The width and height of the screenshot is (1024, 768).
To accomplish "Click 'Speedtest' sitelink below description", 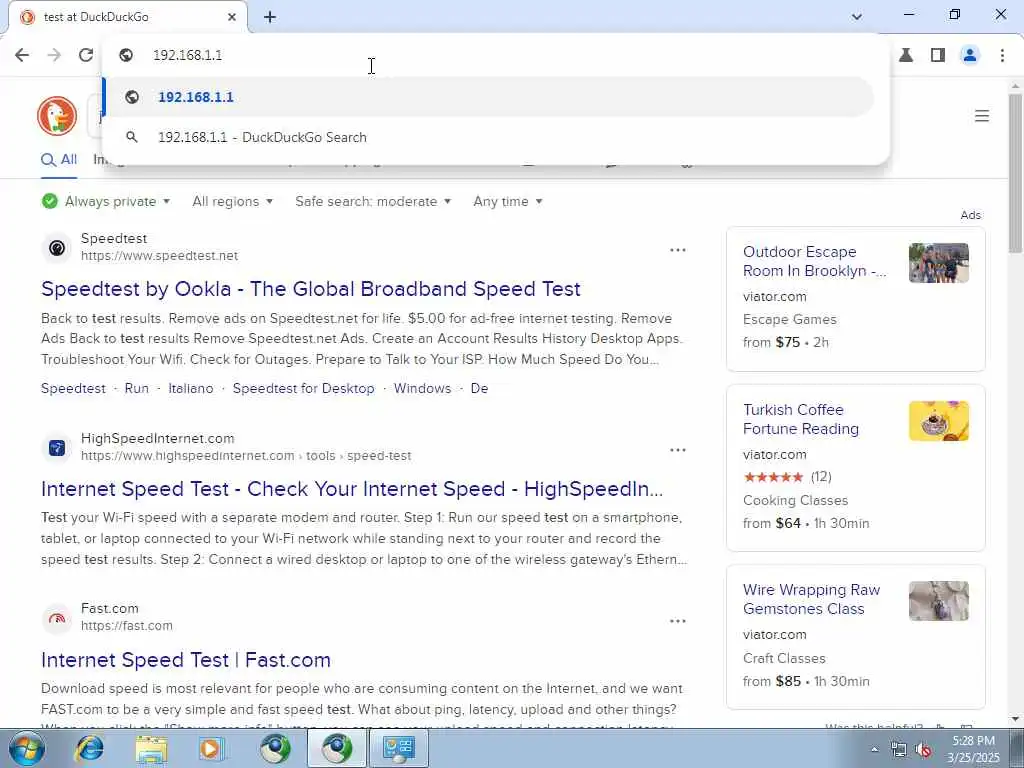I will pyautogui.click(x=73, y=388).
